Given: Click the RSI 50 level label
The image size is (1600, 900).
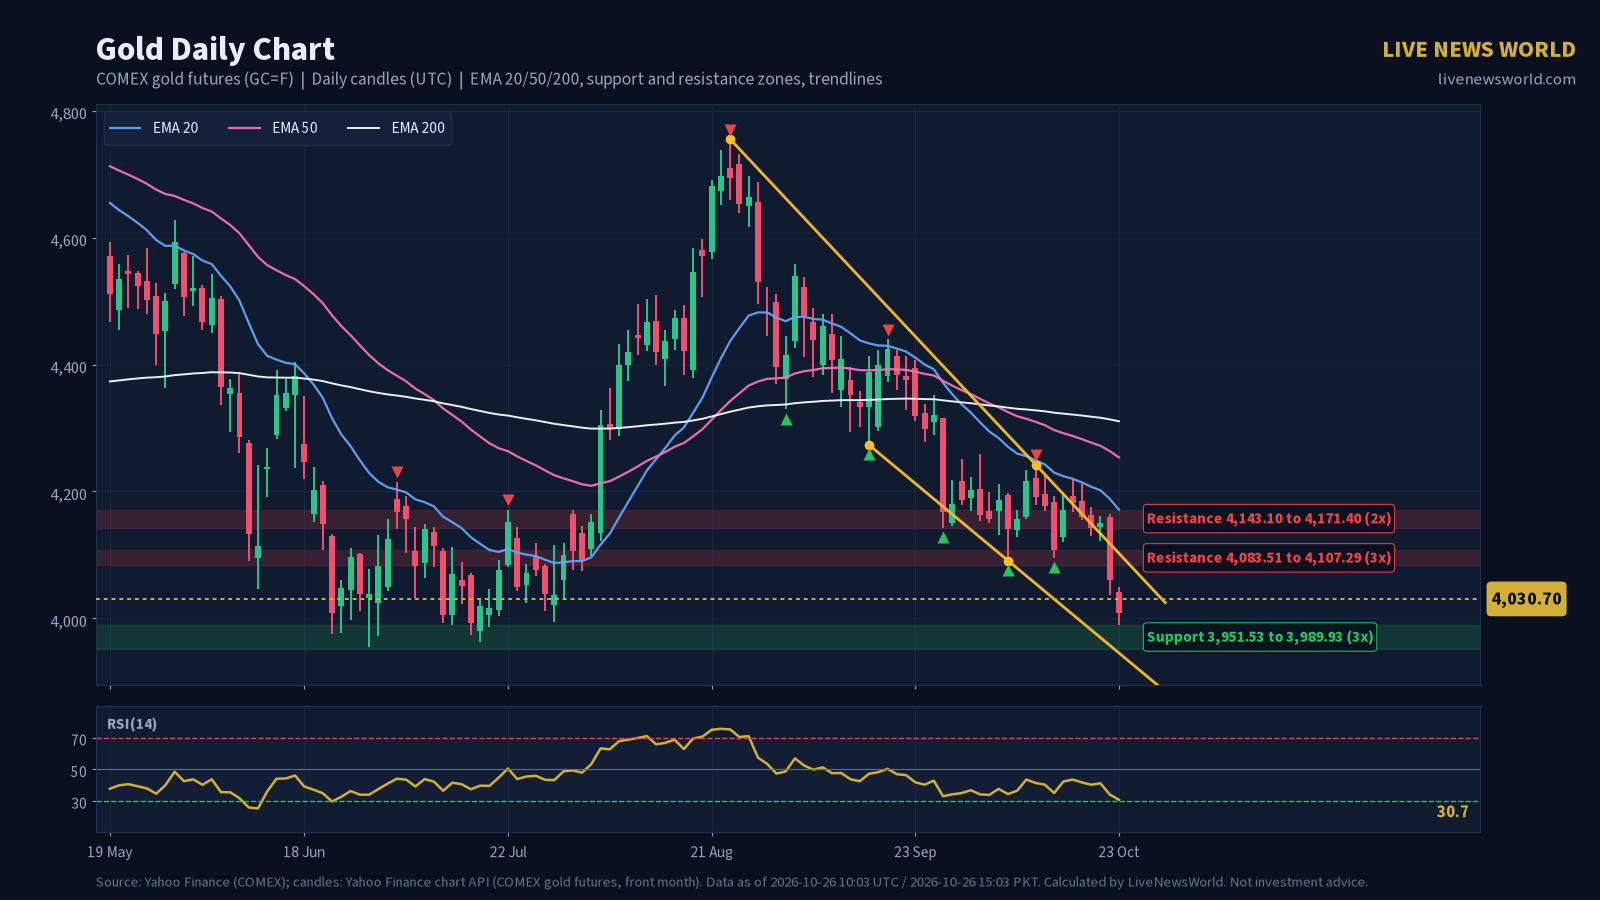Looking at the screenshot, I should (x=79, y=771).
